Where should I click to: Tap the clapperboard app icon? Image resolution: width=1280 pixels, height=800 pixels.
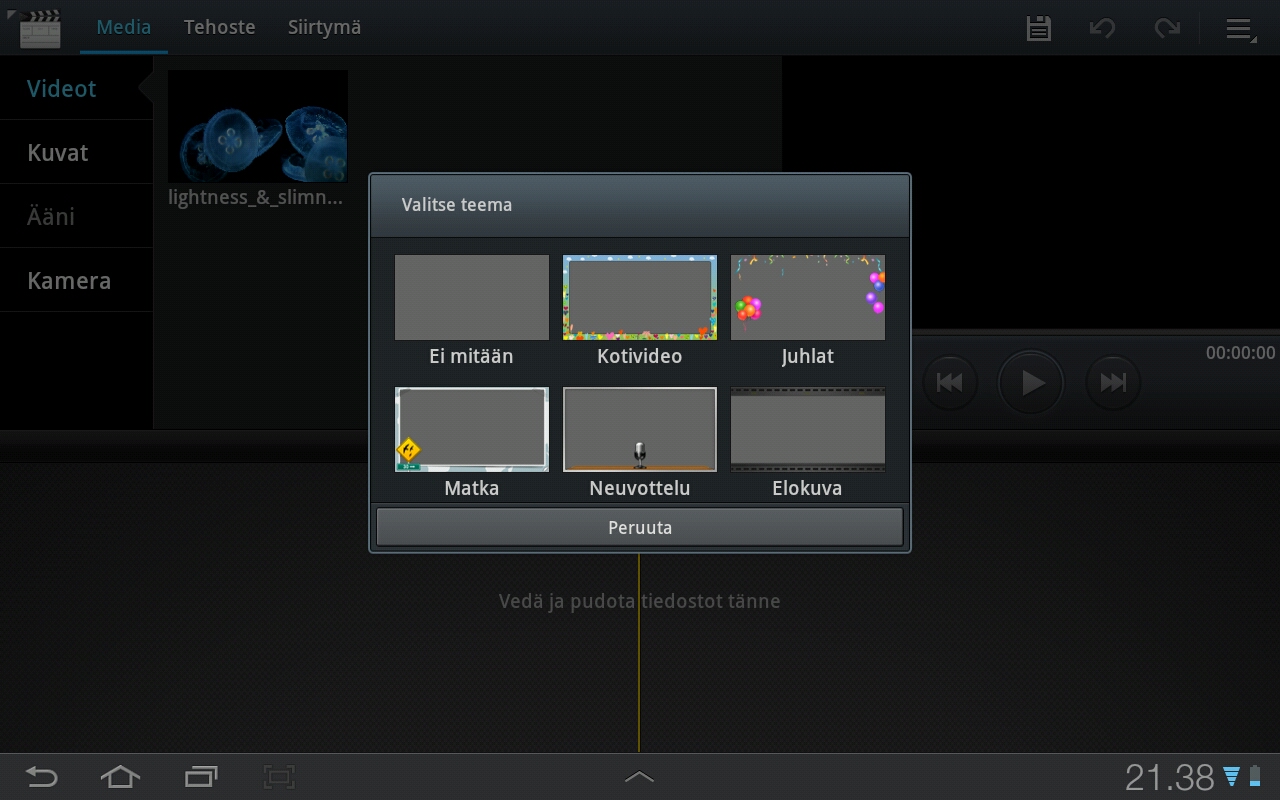pyautogui.click(x=39, y=28)
